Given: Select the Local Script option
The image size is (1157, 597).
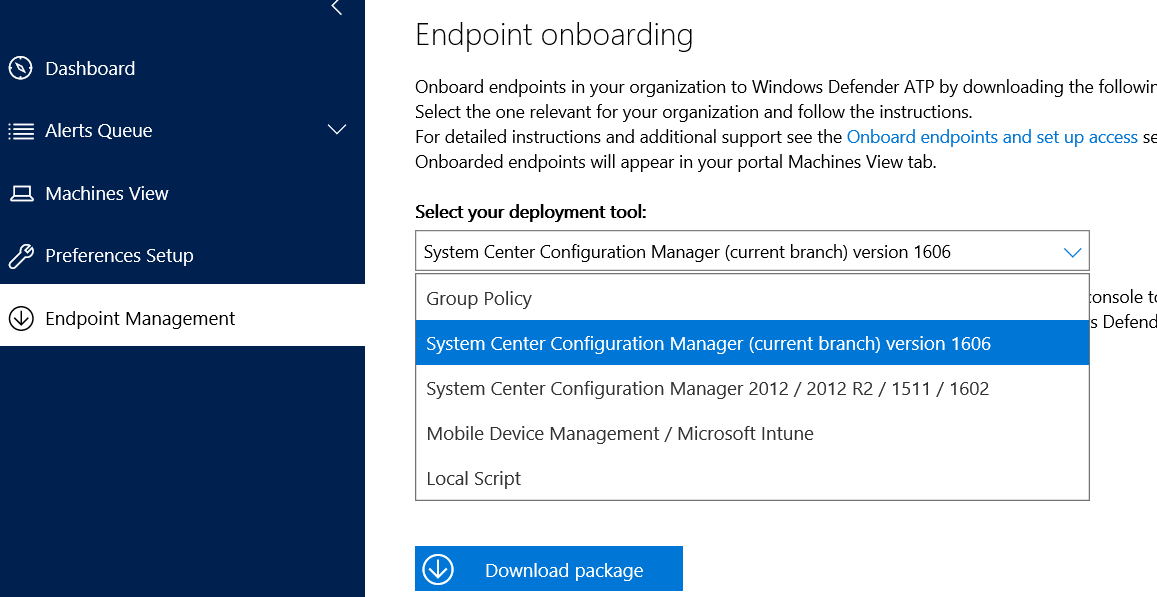Looking at the screenshot, I should click(474, 479).
